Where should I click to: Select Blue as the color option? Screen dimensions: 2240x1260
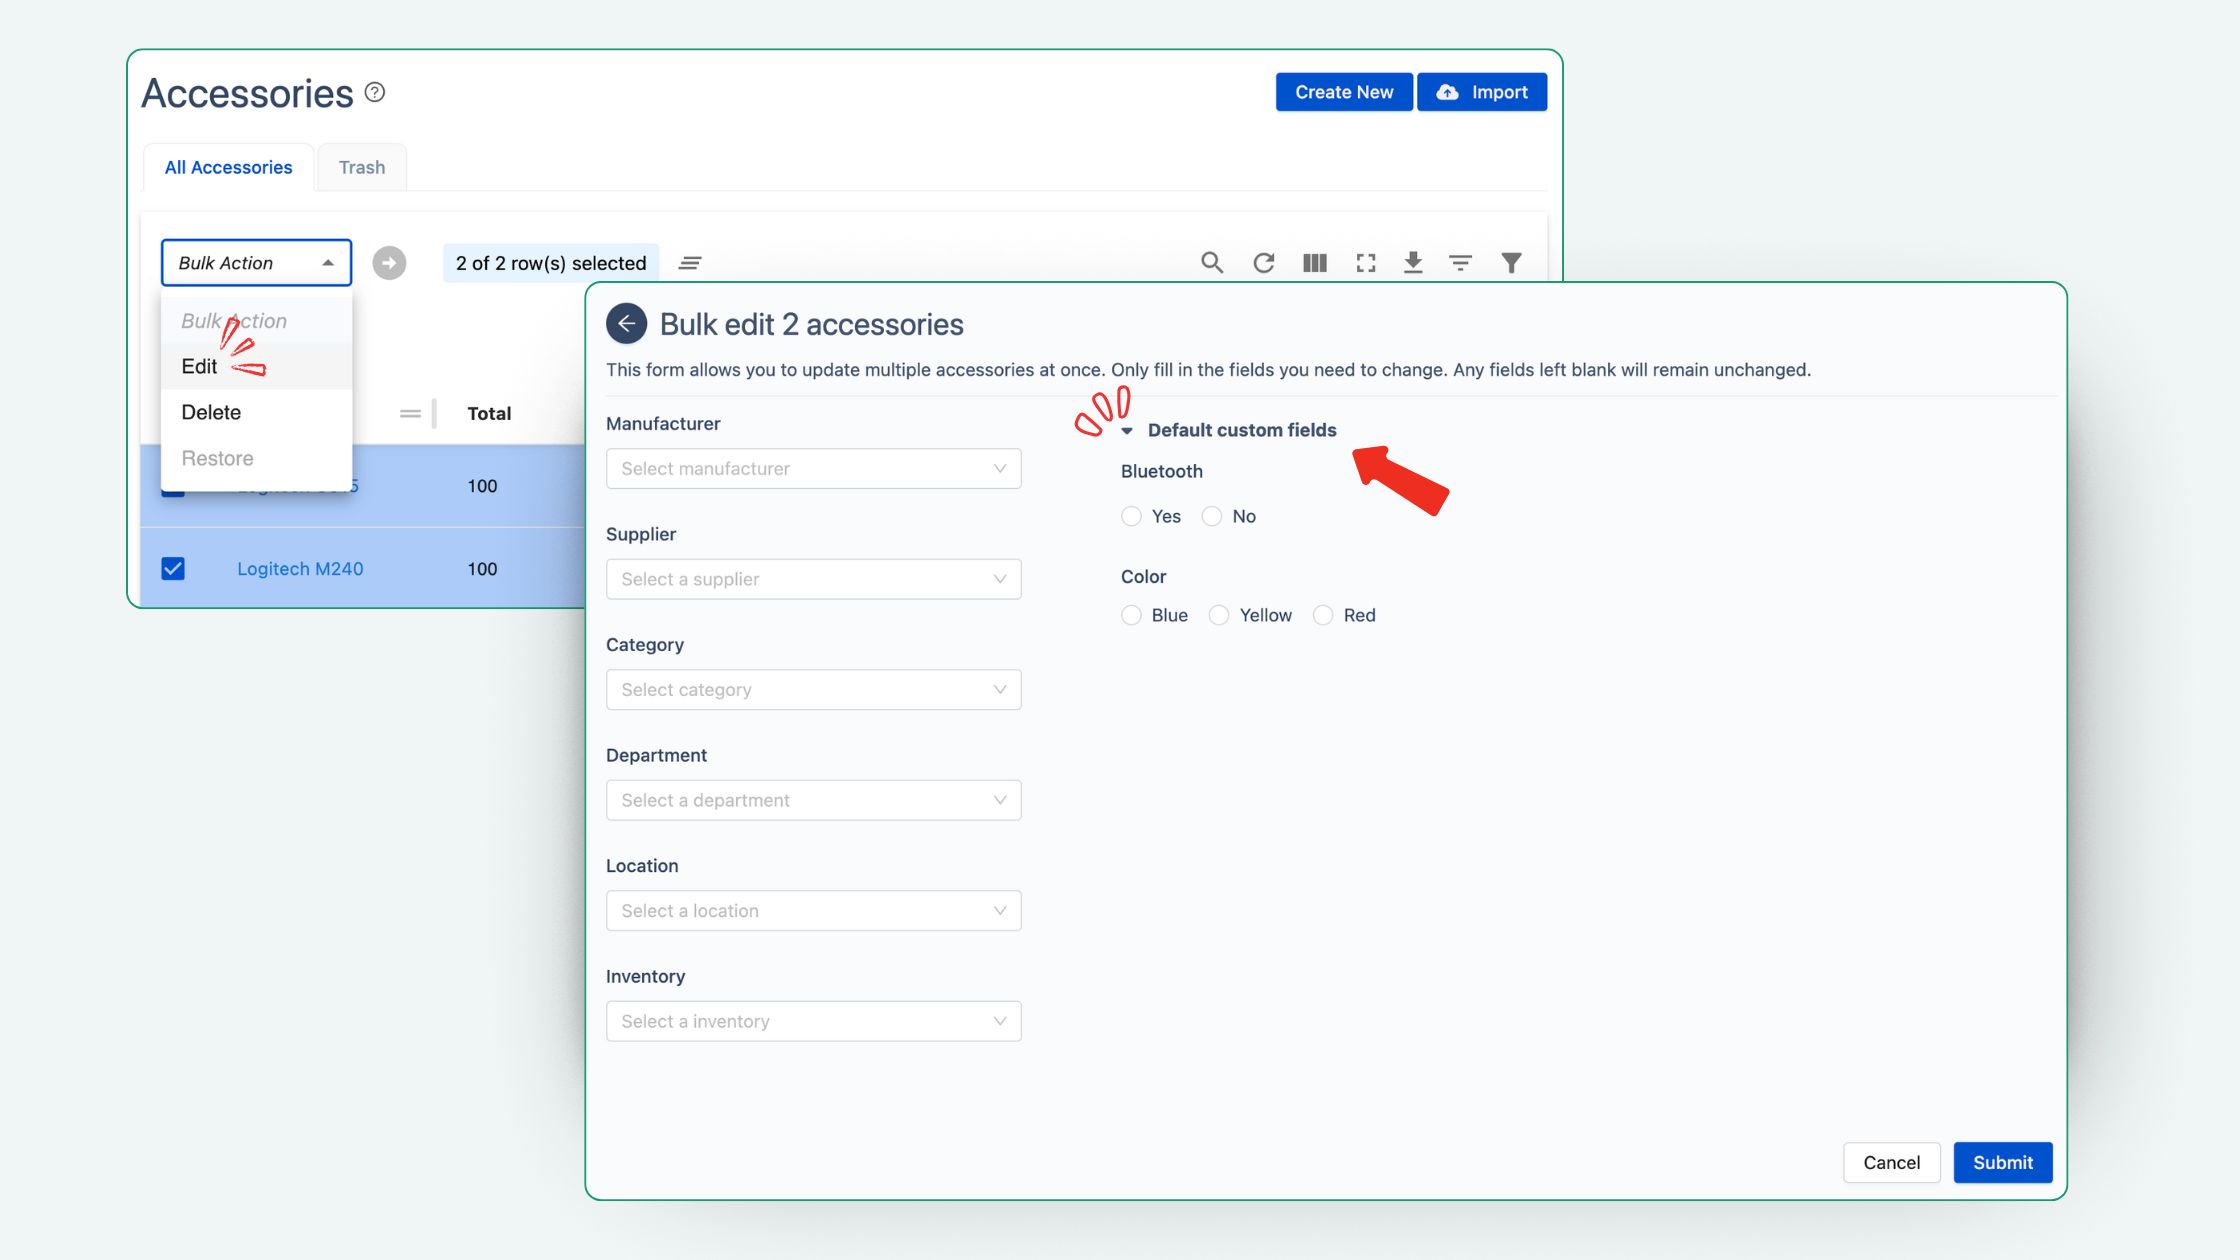coord(1131,615)
